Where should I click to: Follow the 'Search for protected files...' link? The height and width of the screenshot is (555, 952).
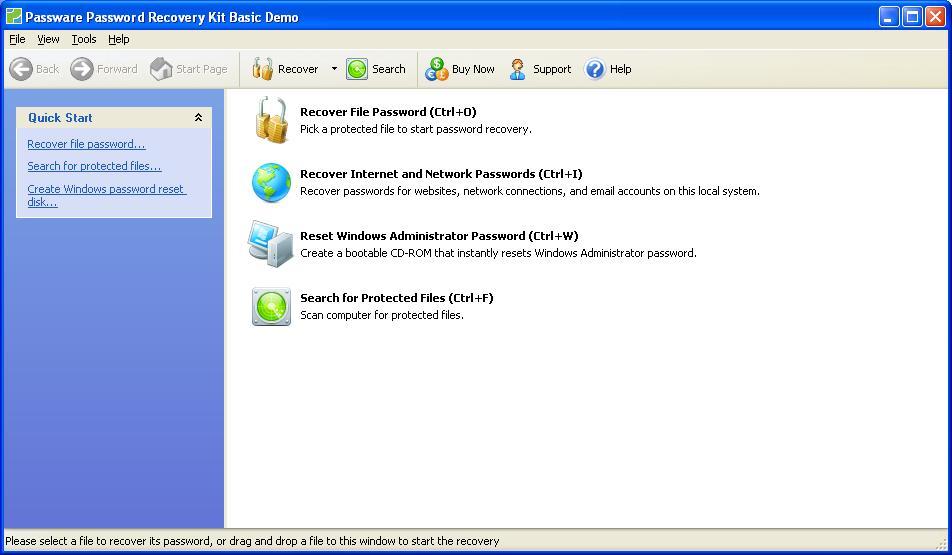coord(94,166)
